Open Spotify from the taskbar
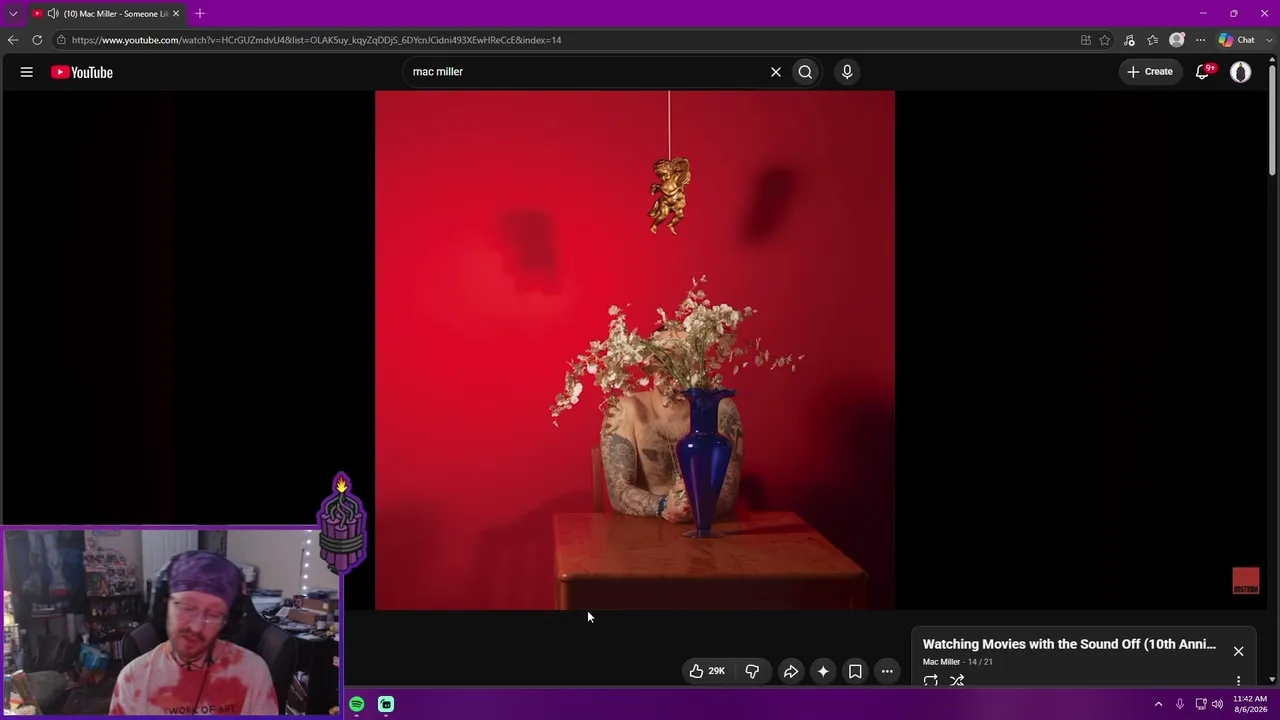 click(x=357, y=704)
